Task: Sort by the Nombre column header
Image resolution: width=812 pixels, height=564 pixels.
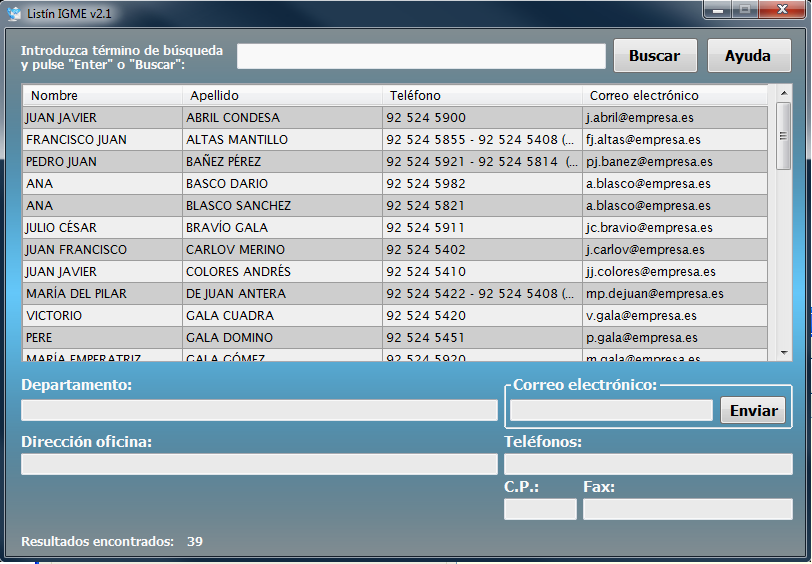Action: pyautogui.click(x=100, y=96)
